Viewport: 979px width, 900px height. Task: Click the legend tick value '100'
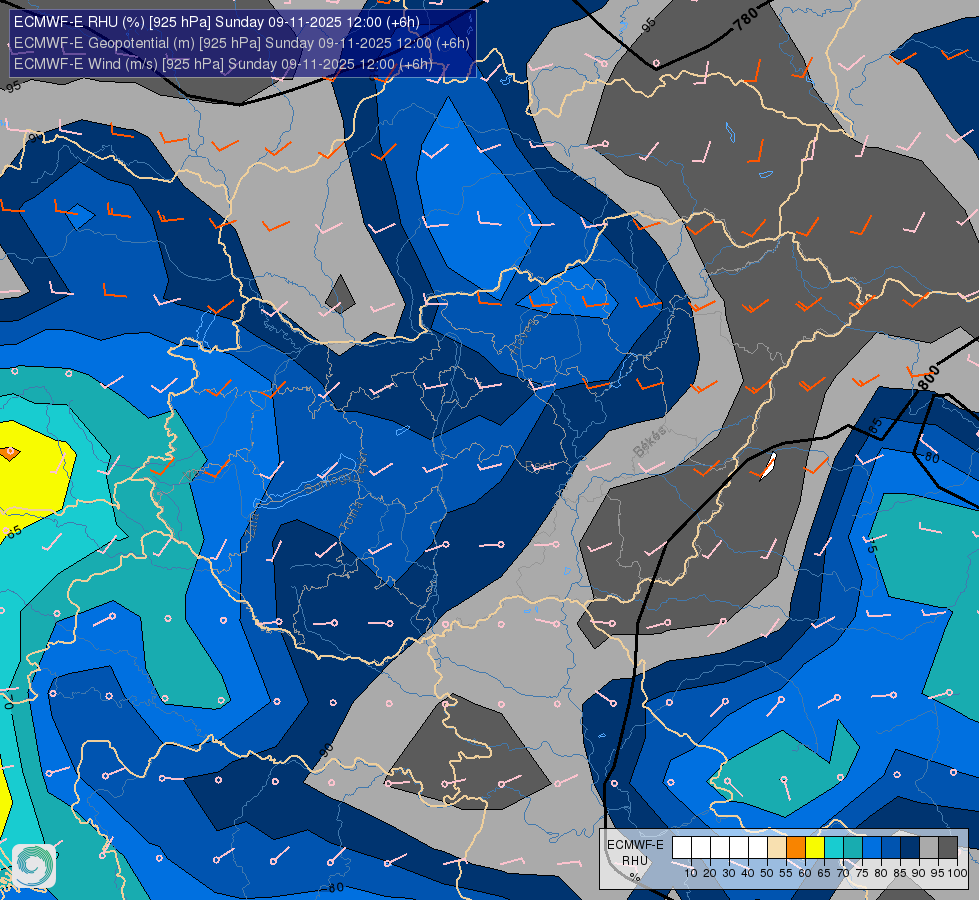coord(958,873)
